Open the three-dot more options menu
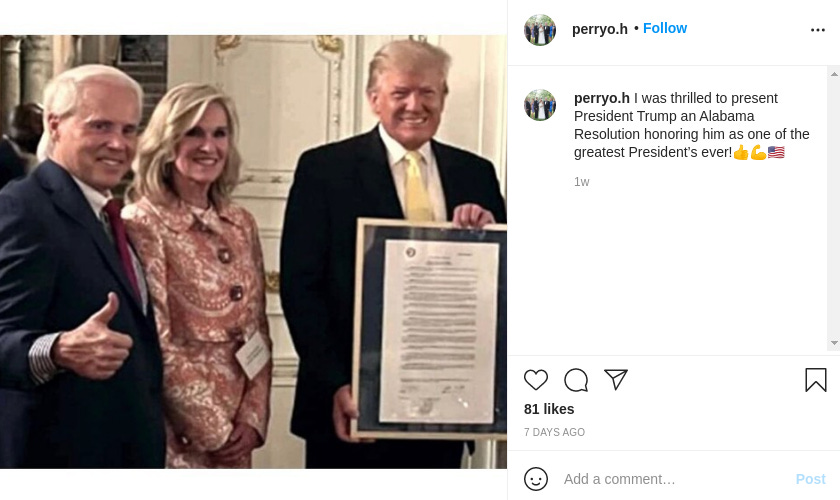 [818, 30]
